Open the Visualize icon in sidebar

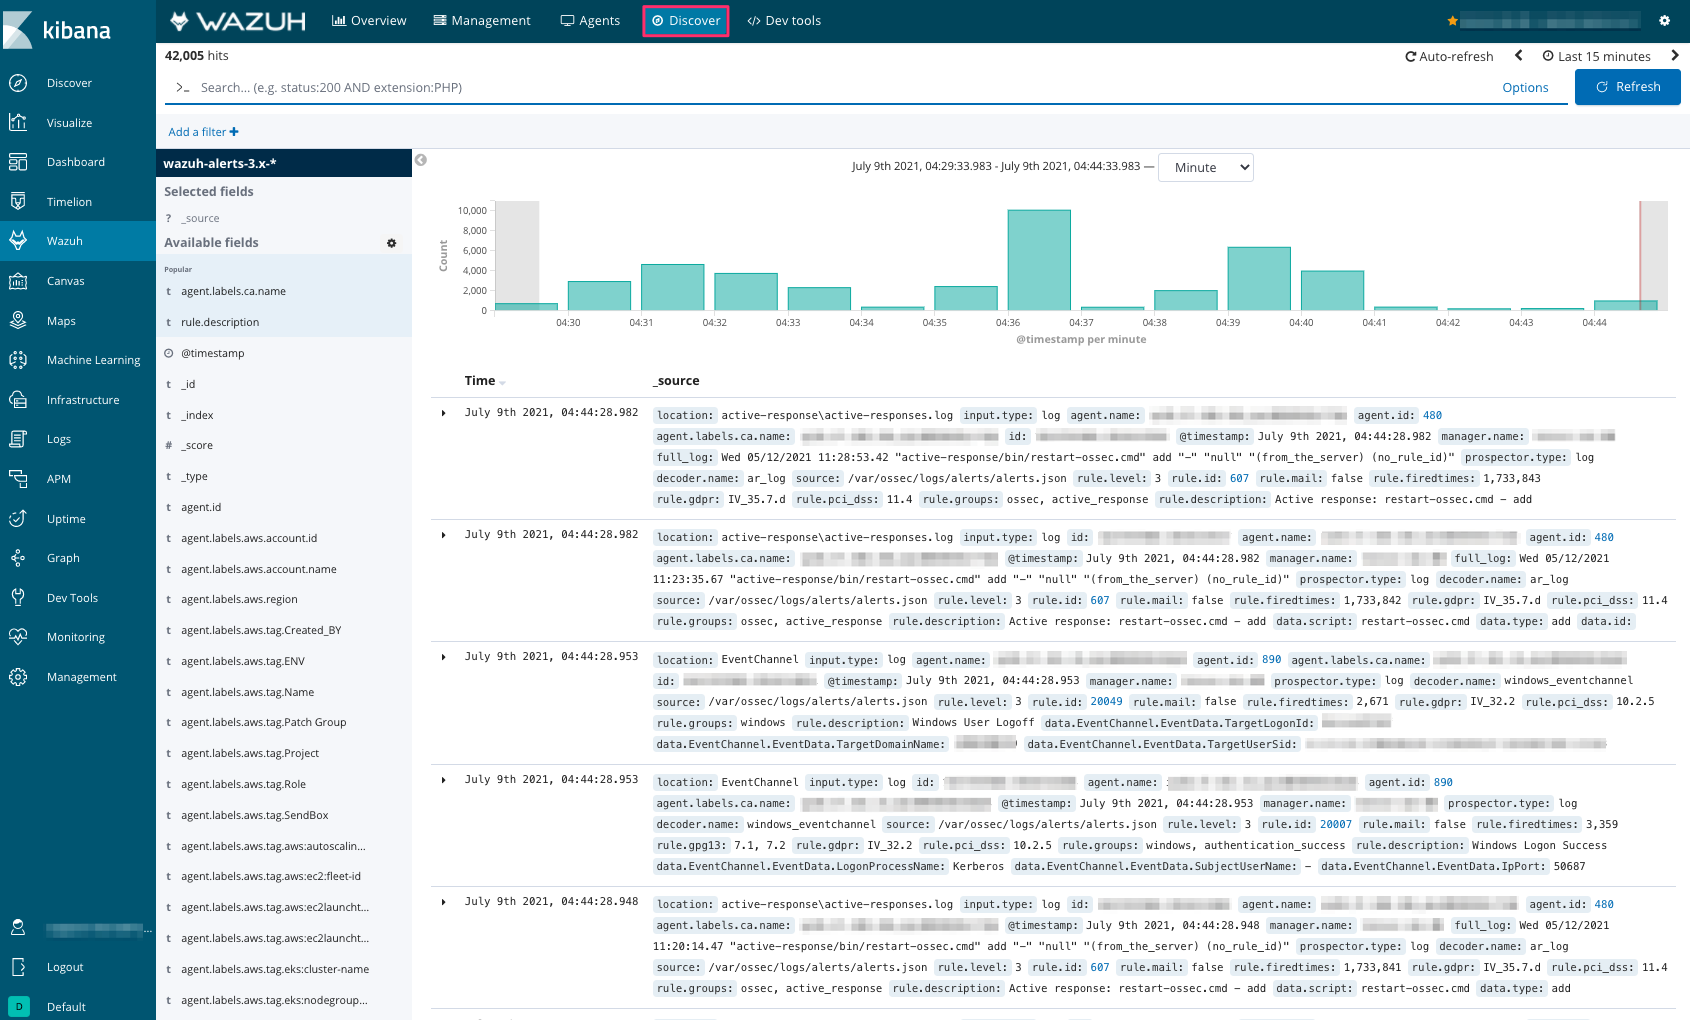18,123
